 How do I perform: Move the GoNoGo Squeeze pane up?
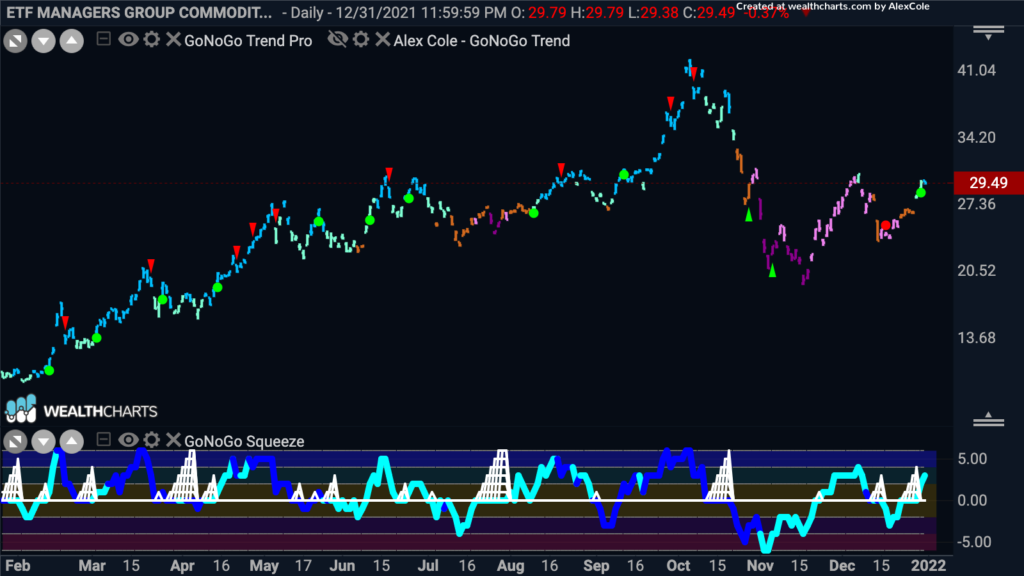72,441
